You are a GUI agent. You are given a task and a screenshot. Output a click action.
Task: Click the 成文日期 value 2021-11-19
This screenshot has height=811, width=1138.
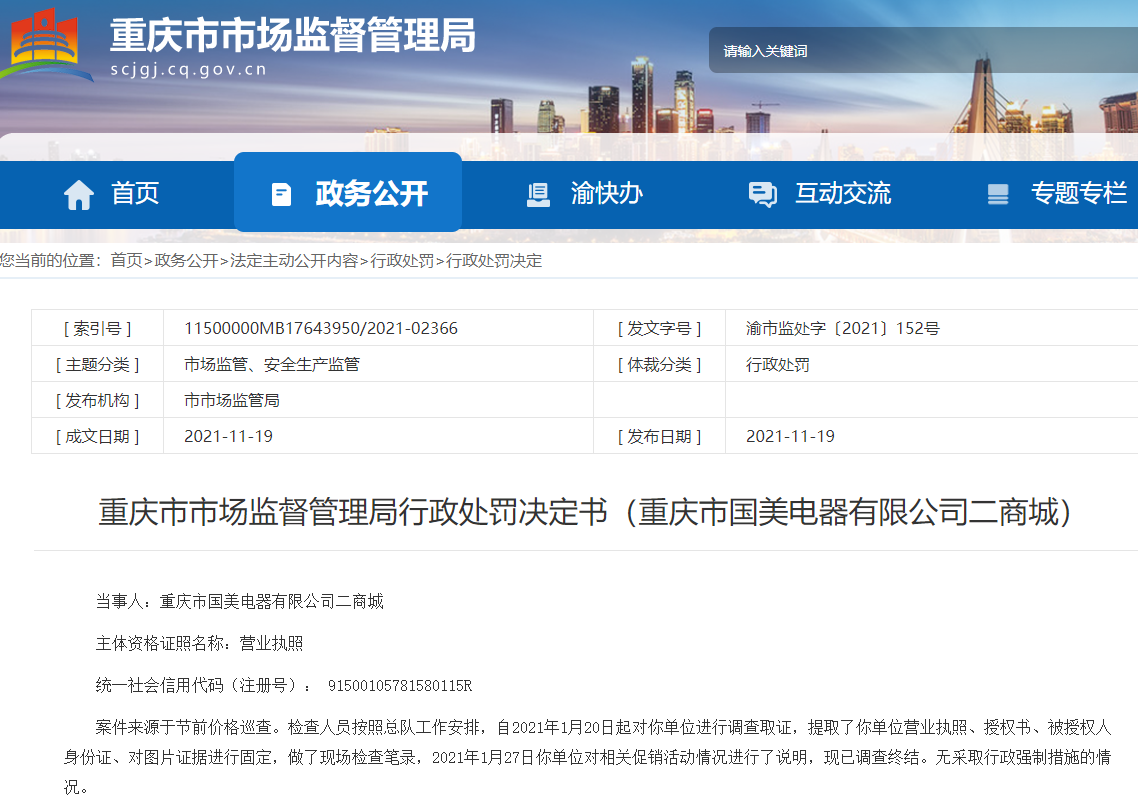[229, 436]
